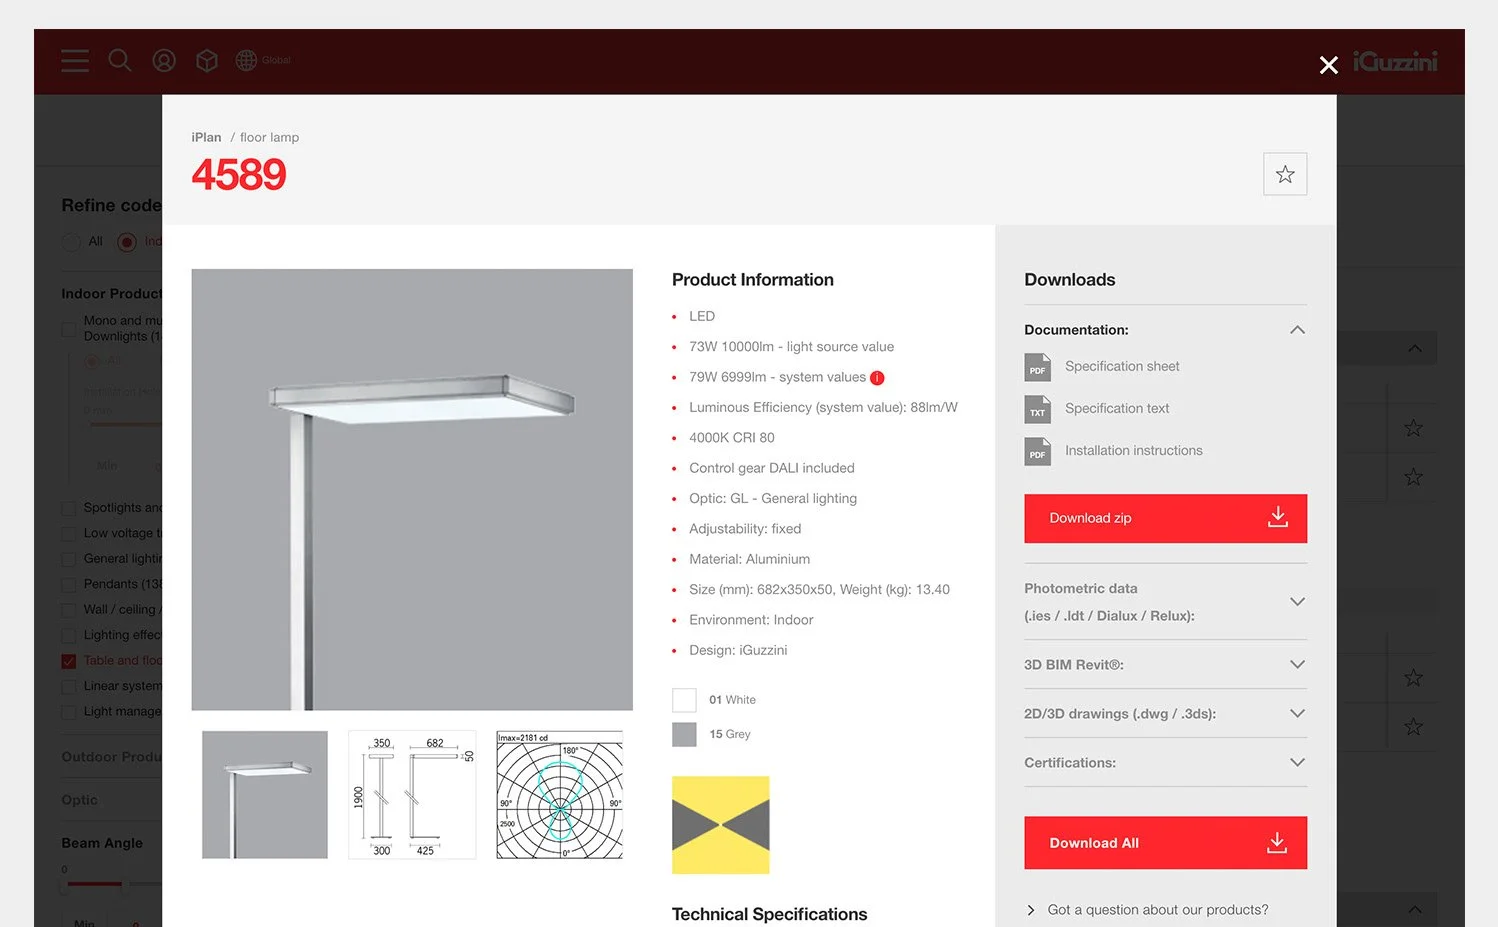Click the floor lamp breadcrumb
The image size is (1498, 927).
[269, 138]
